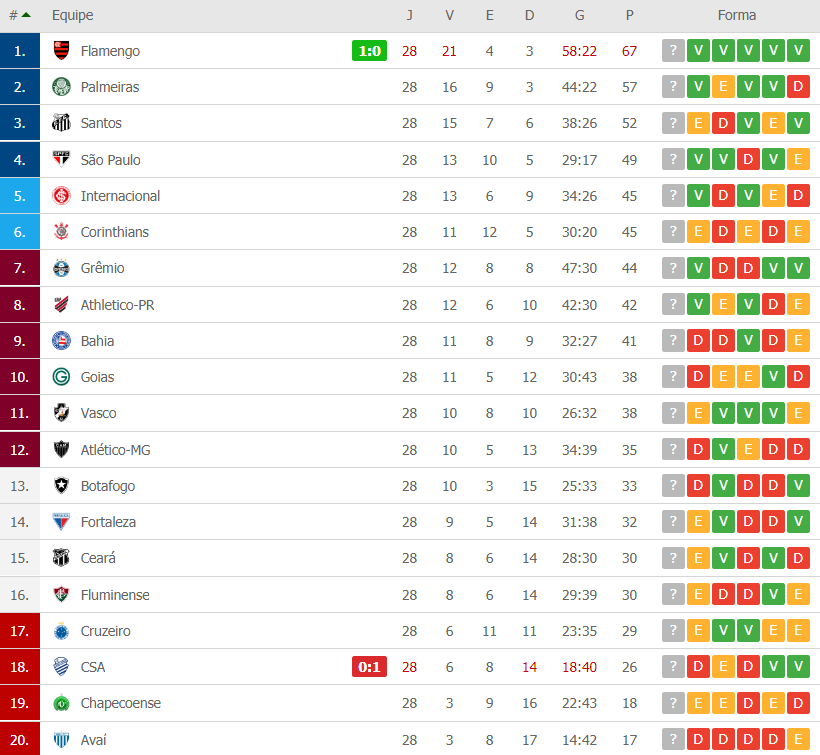820x755 pixels.
Task: Click the Equipe column header
Action: tap(73, 15)
